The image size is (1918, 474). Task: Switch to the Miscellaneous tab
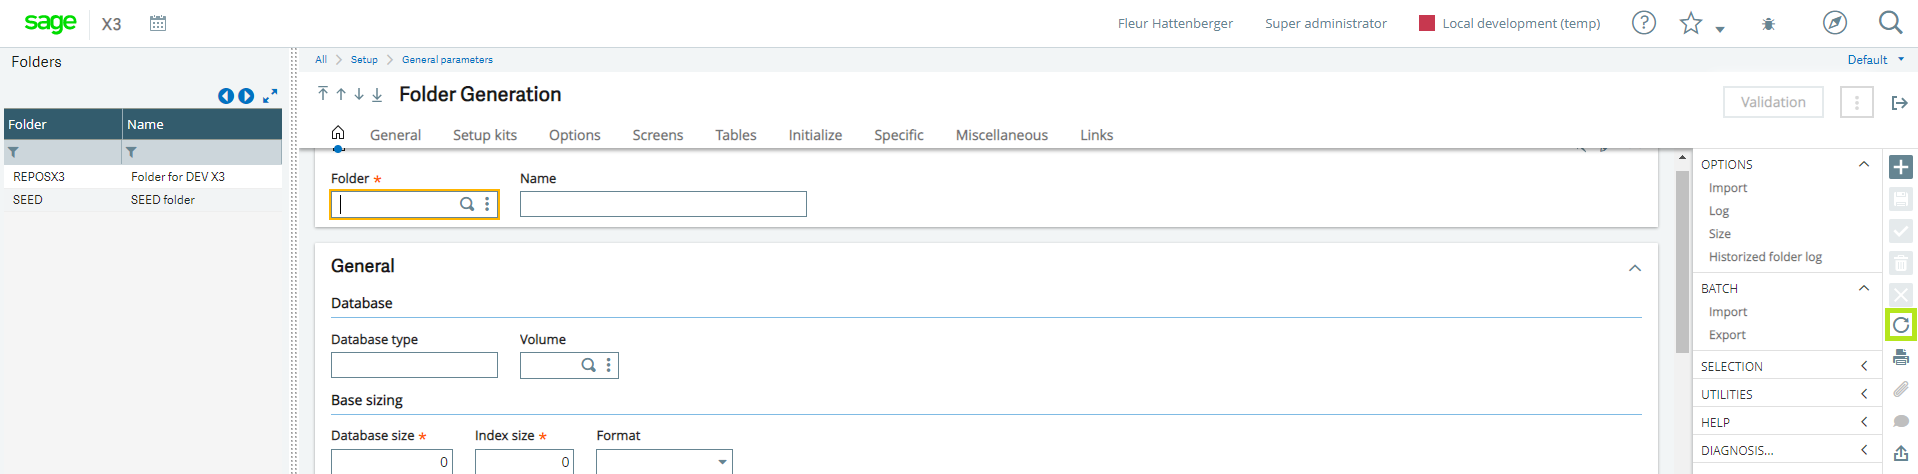click(1001, 135)
